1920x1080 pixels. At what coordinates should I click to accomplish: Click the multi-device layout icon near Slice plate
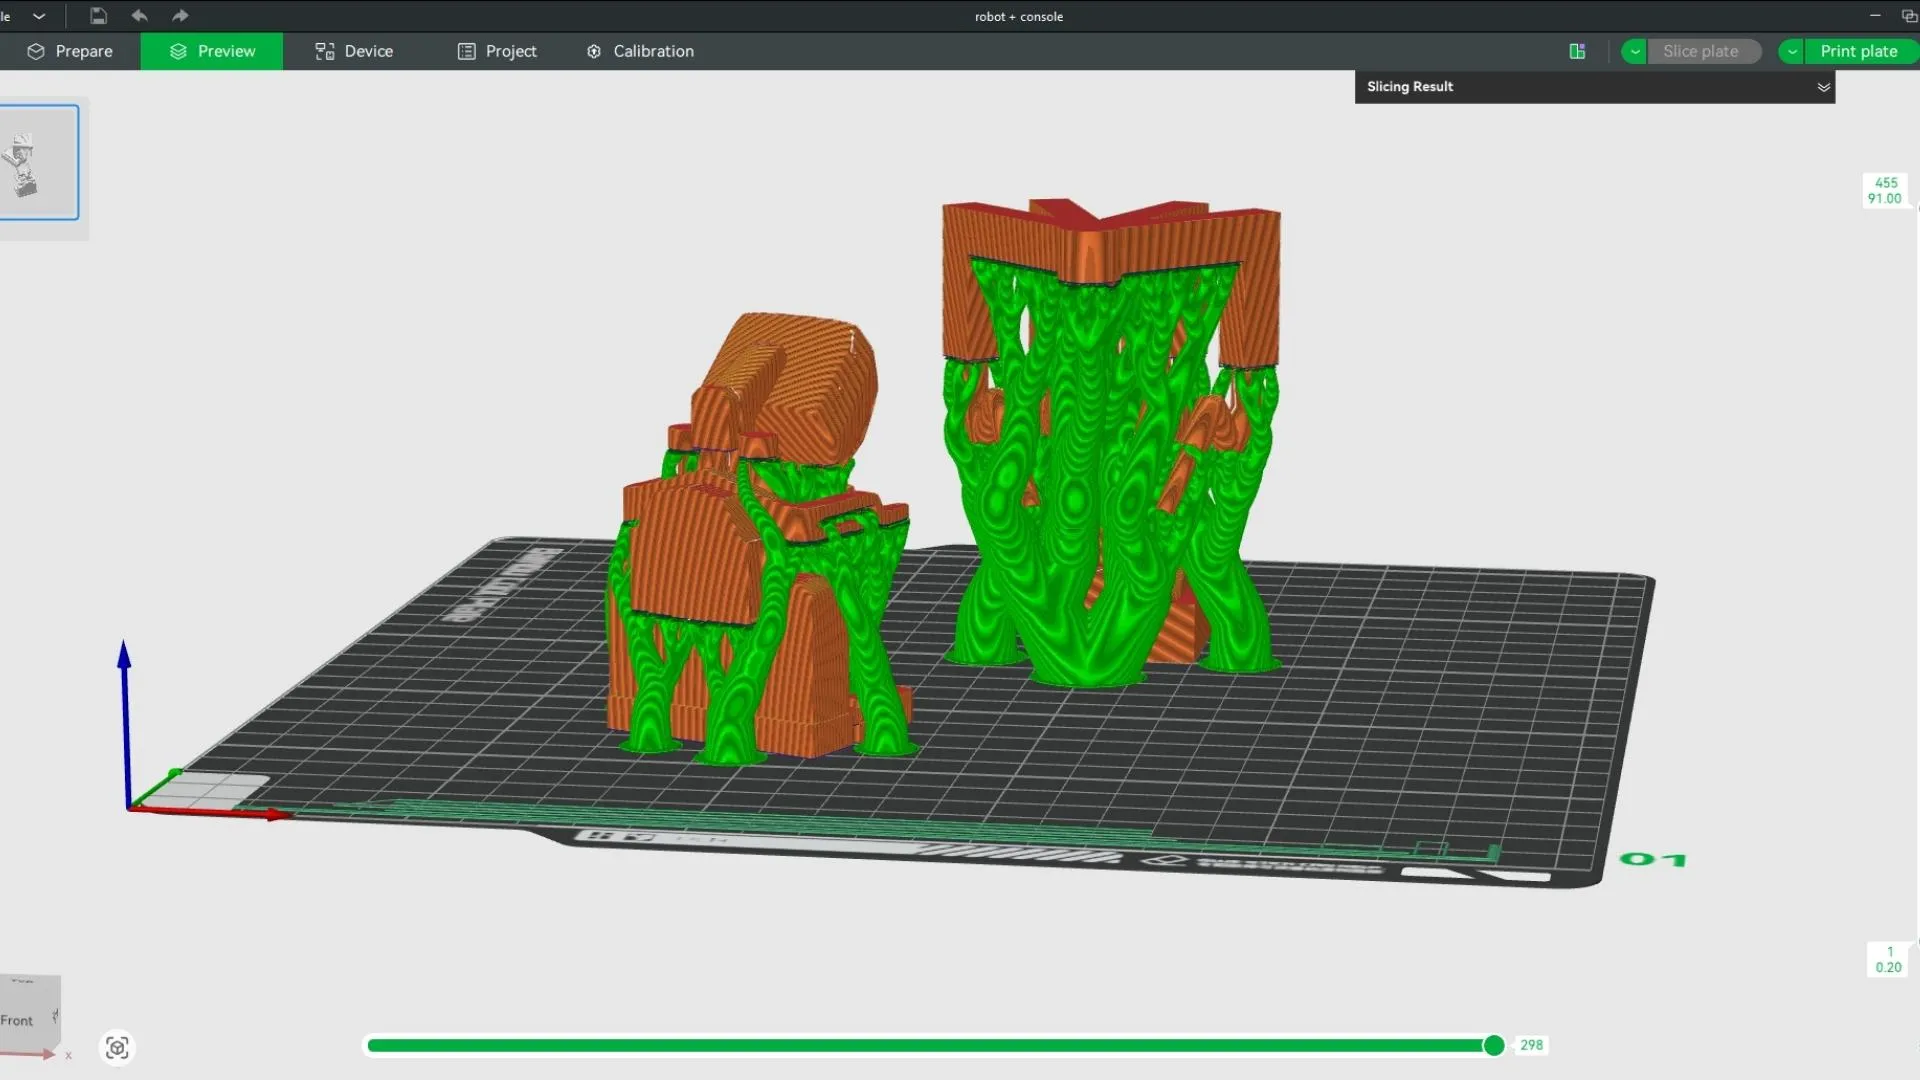[1577, 51]
